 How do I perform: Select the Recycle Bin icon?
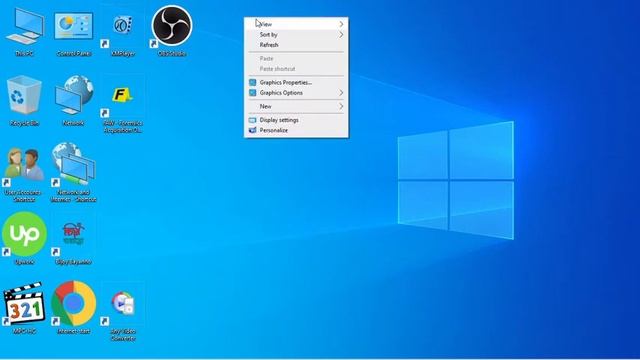tap(24, 95)
